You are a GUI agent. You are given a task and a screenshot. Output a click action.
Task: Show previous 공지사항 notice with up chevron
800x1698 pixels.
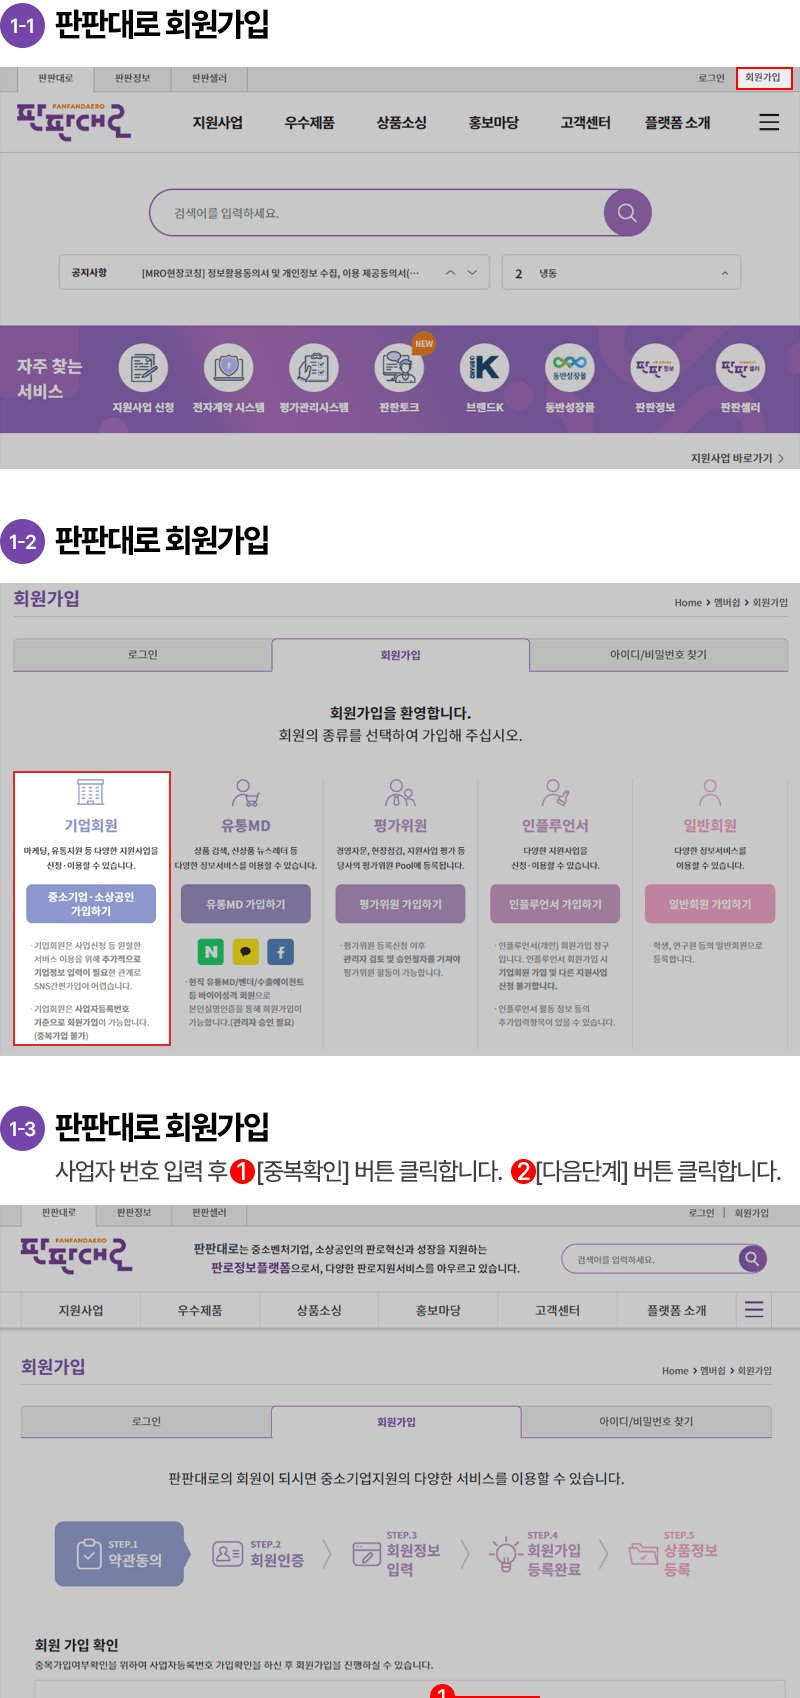pos(451,273)
